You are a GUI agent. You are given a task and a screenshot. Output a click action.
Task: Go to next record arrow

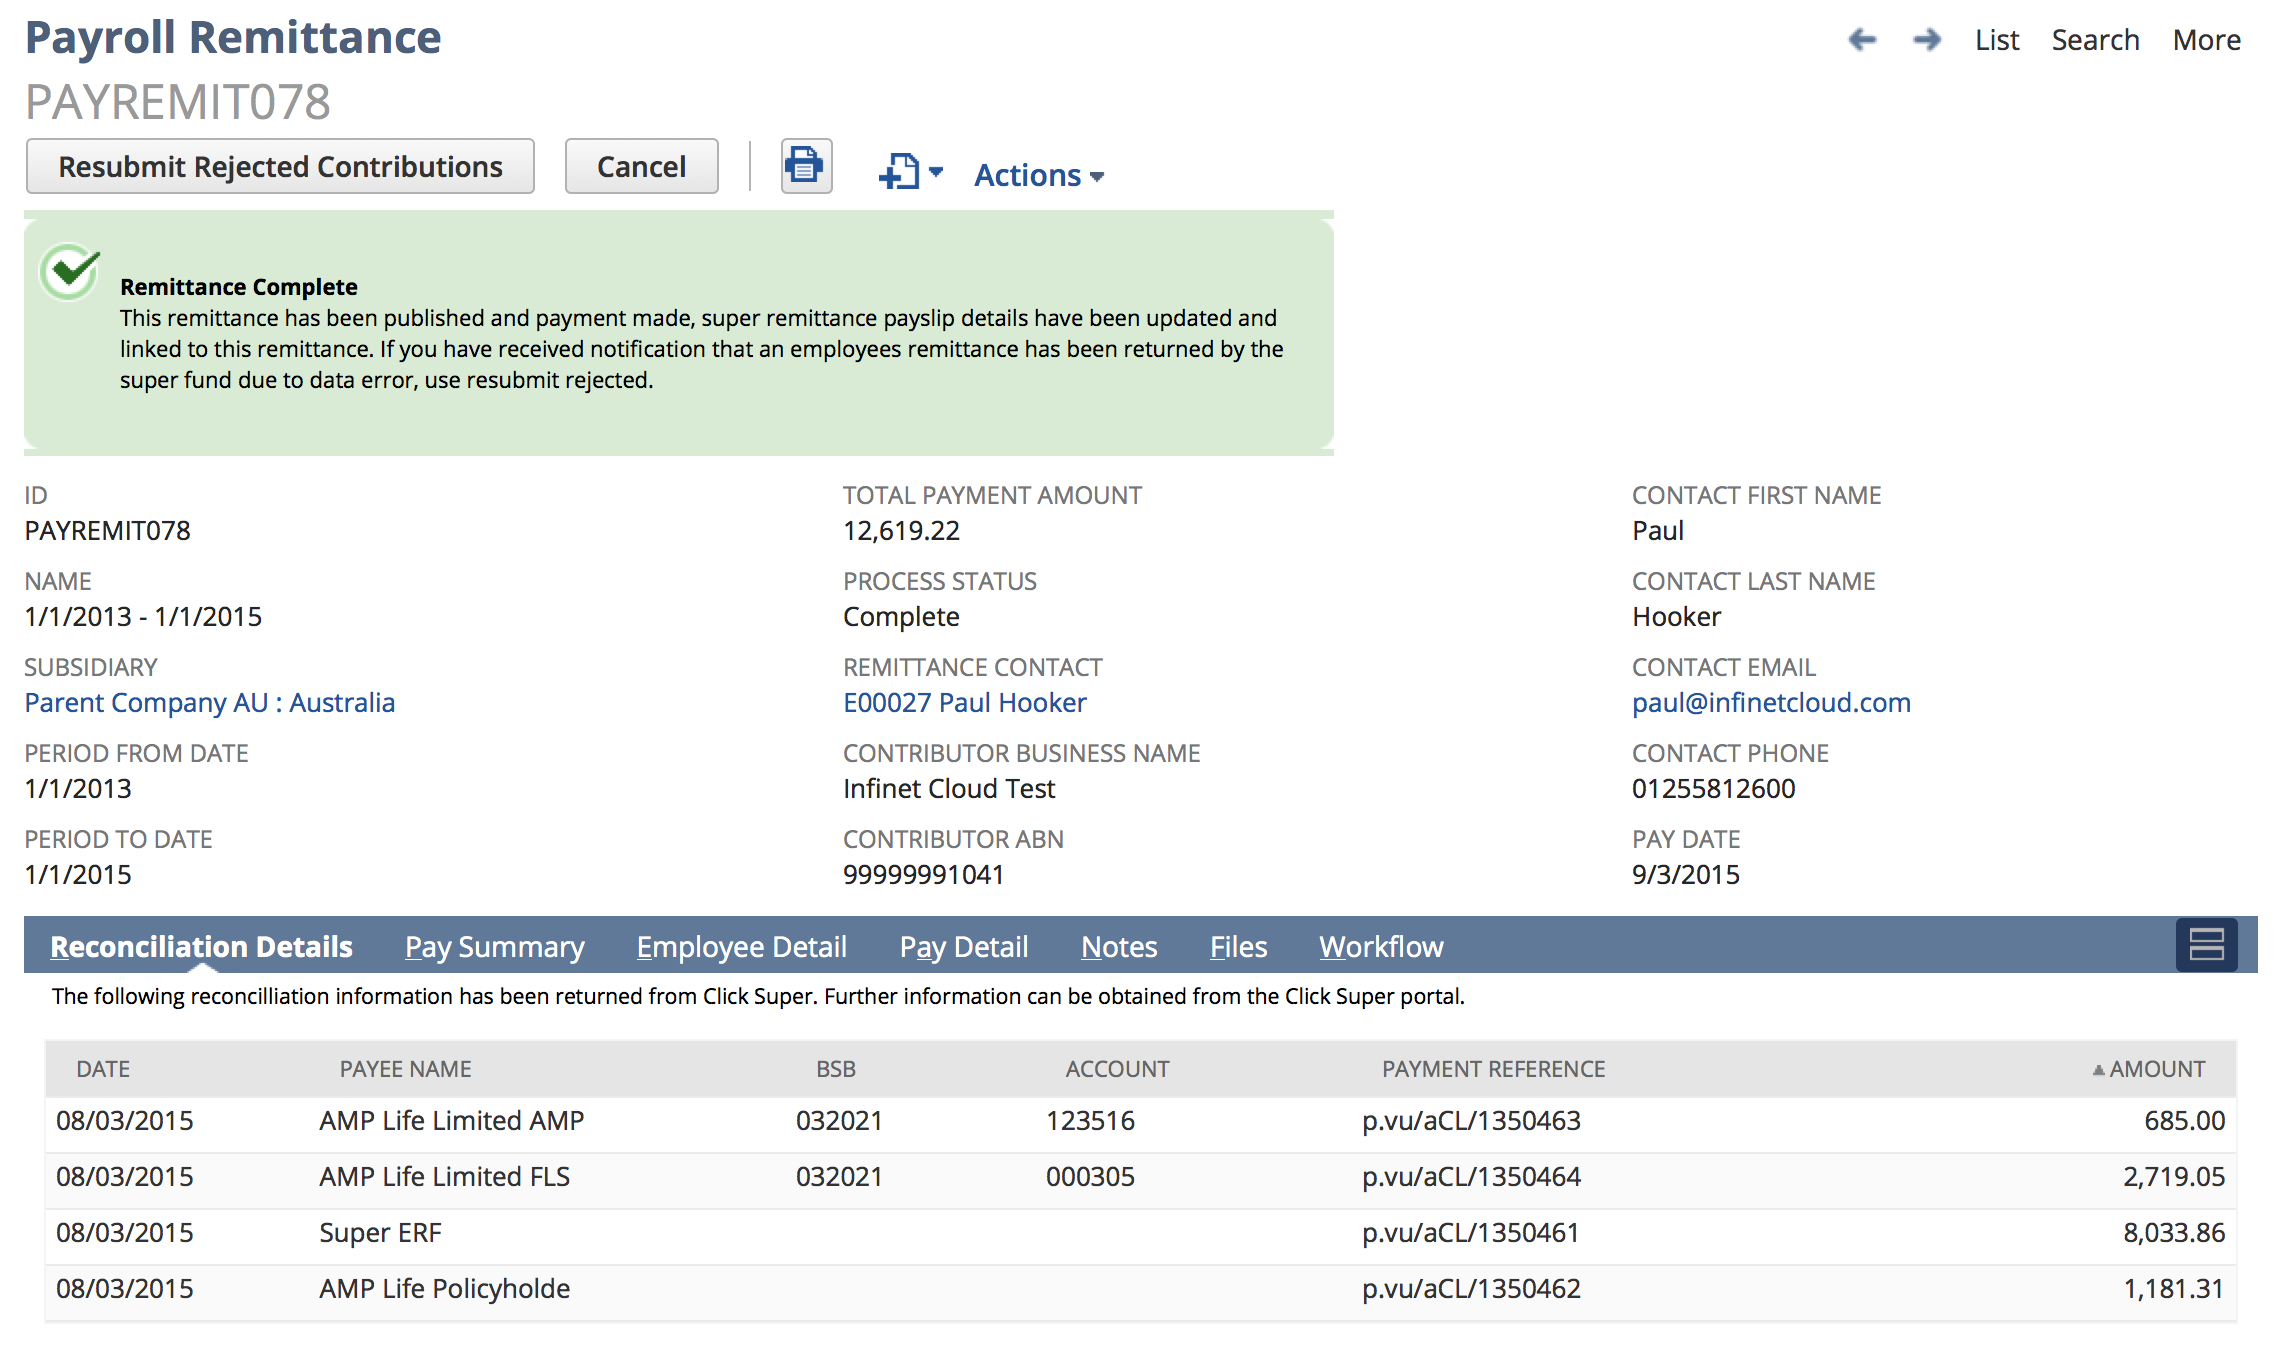click(x=1927, y=40)
